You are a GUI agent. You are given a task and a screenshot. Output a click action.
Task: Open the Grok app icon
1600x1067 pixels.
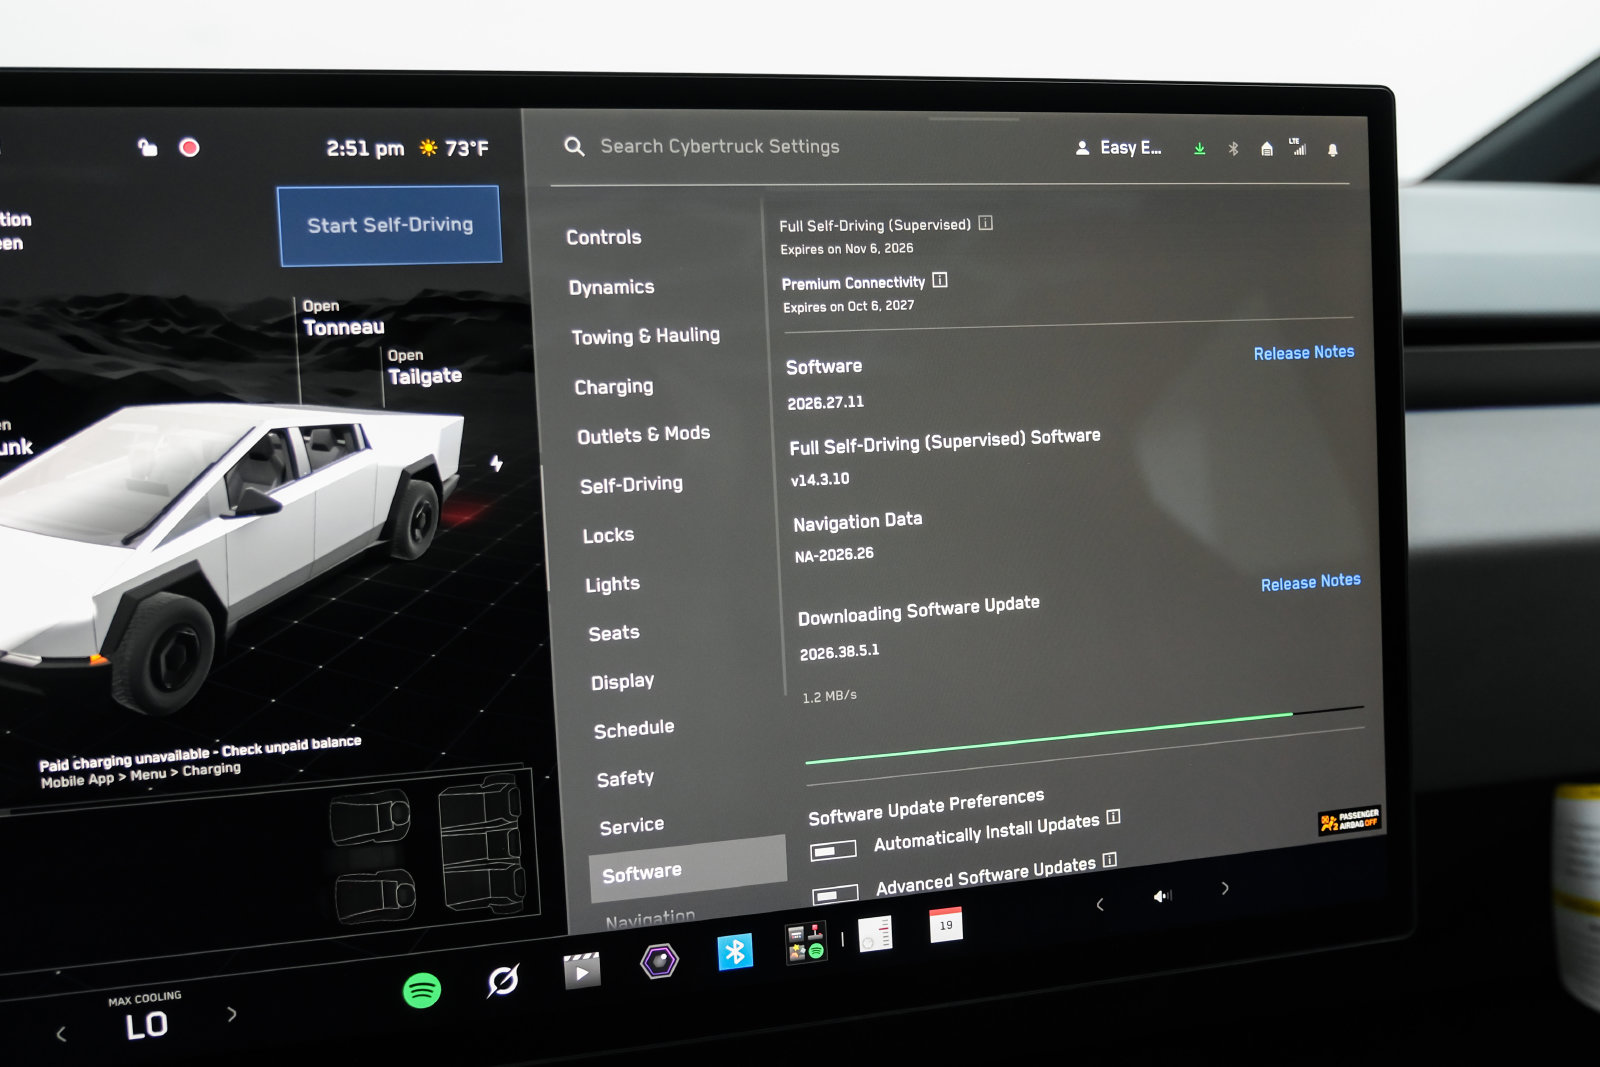tap(503, 980)
